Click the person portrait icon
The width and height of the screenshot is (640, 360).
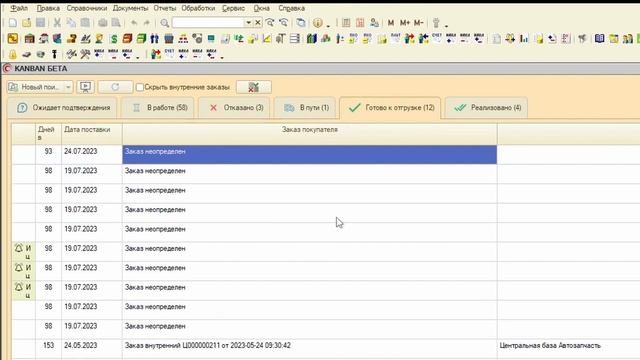tap(99, 39)
